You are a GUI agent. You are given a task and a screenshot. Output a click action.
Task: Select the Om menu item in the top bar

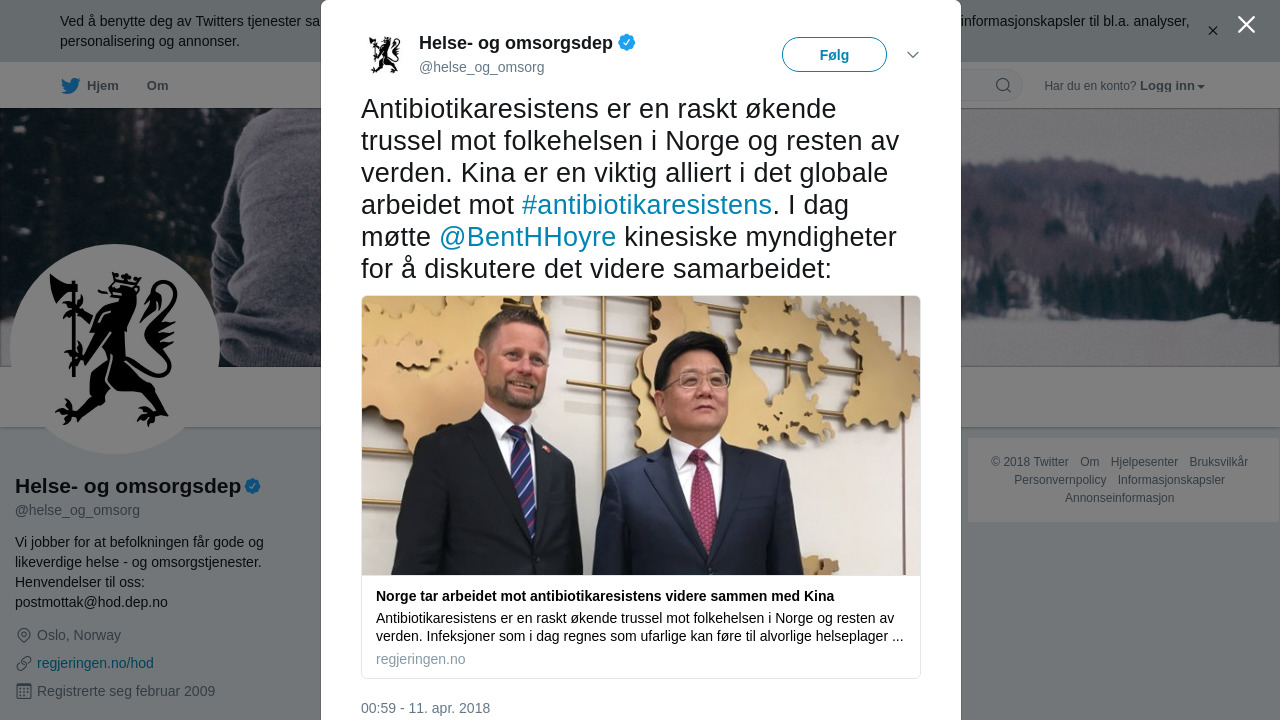click(x=157, y=86)
